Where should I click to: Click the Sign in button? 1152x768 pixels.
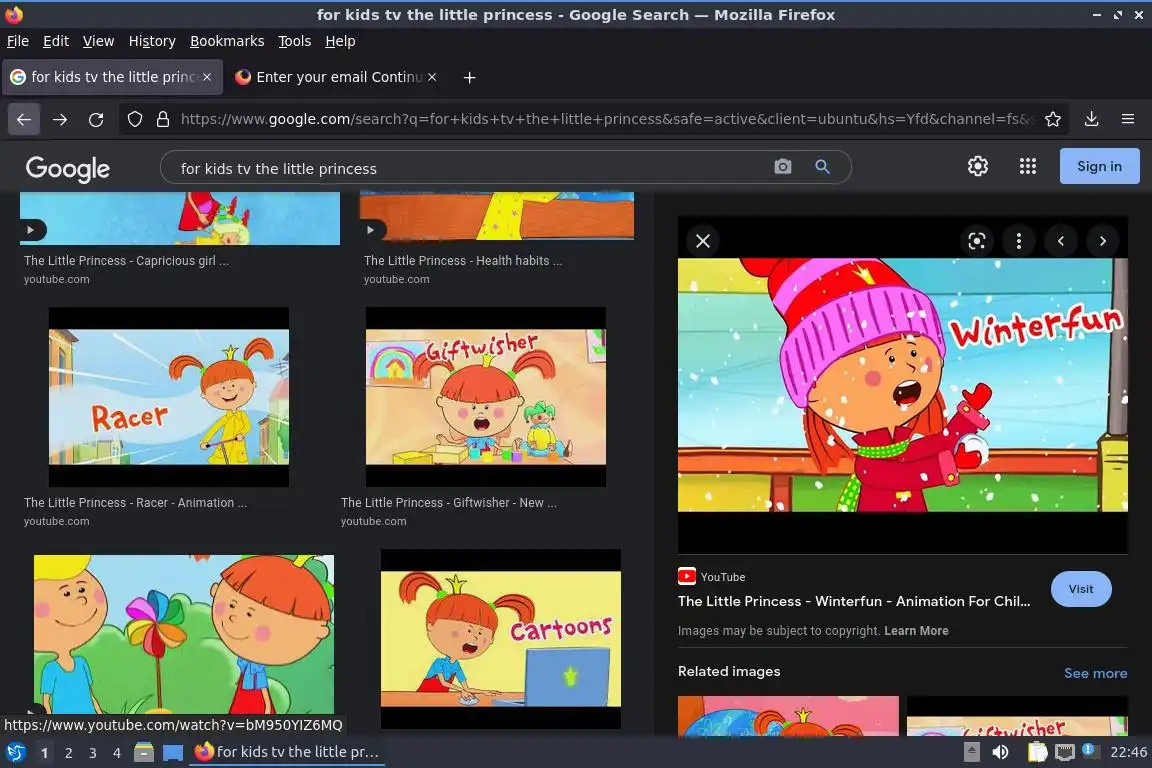(x=1099, y=166)
